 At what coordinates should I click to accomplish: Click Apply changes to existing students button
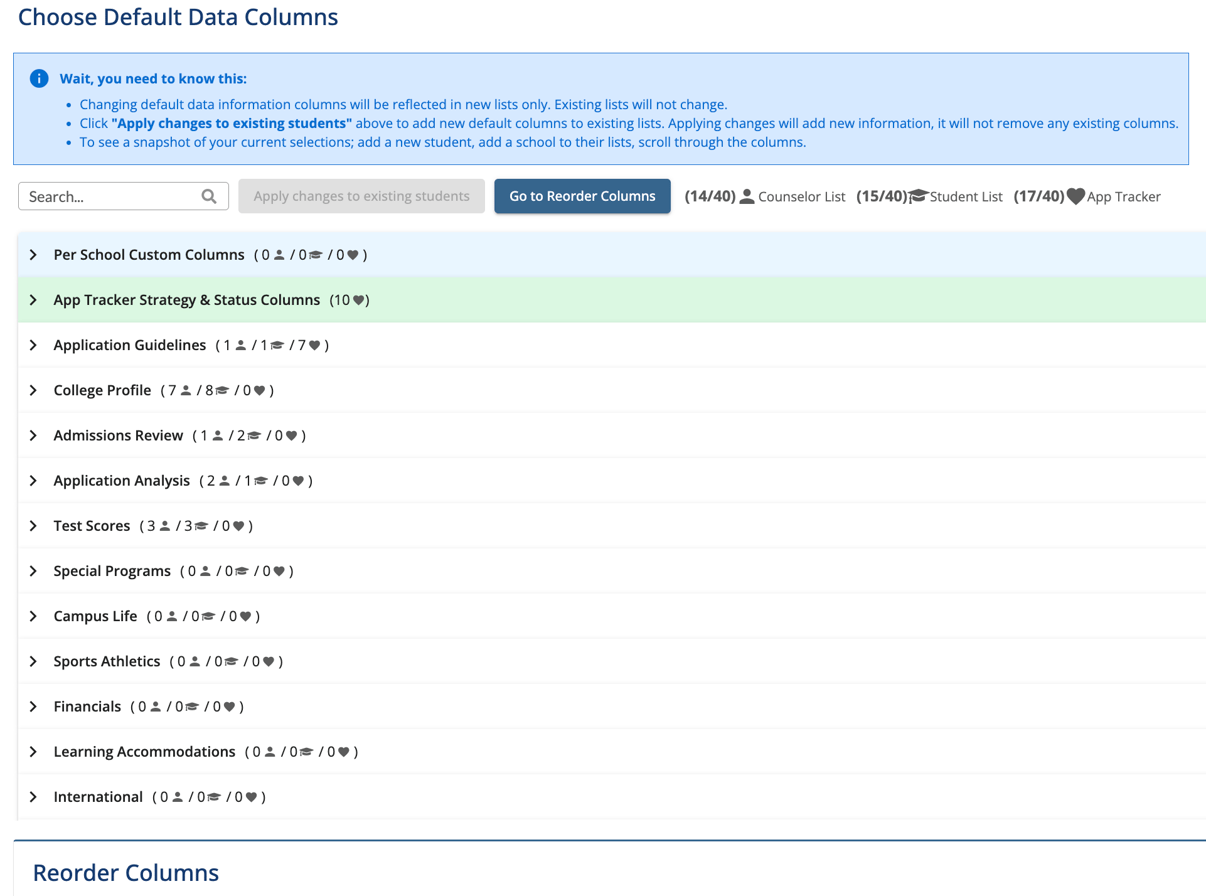tap(361, 196)
